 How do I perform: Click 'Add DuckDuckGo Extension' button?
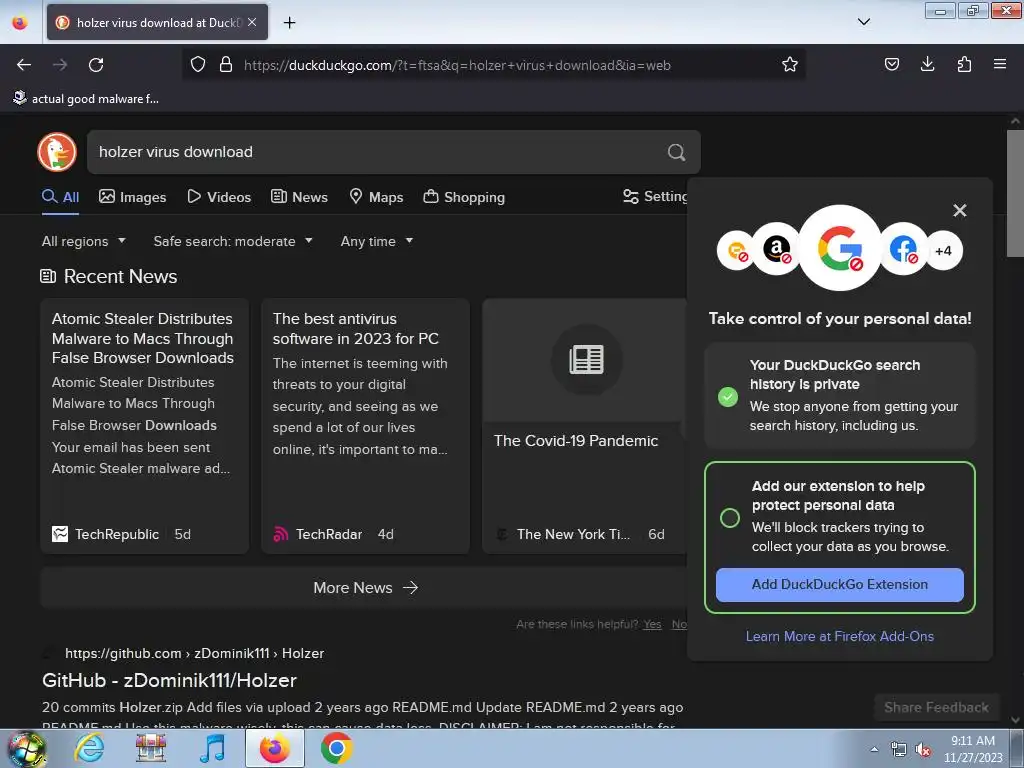[839, 584]
